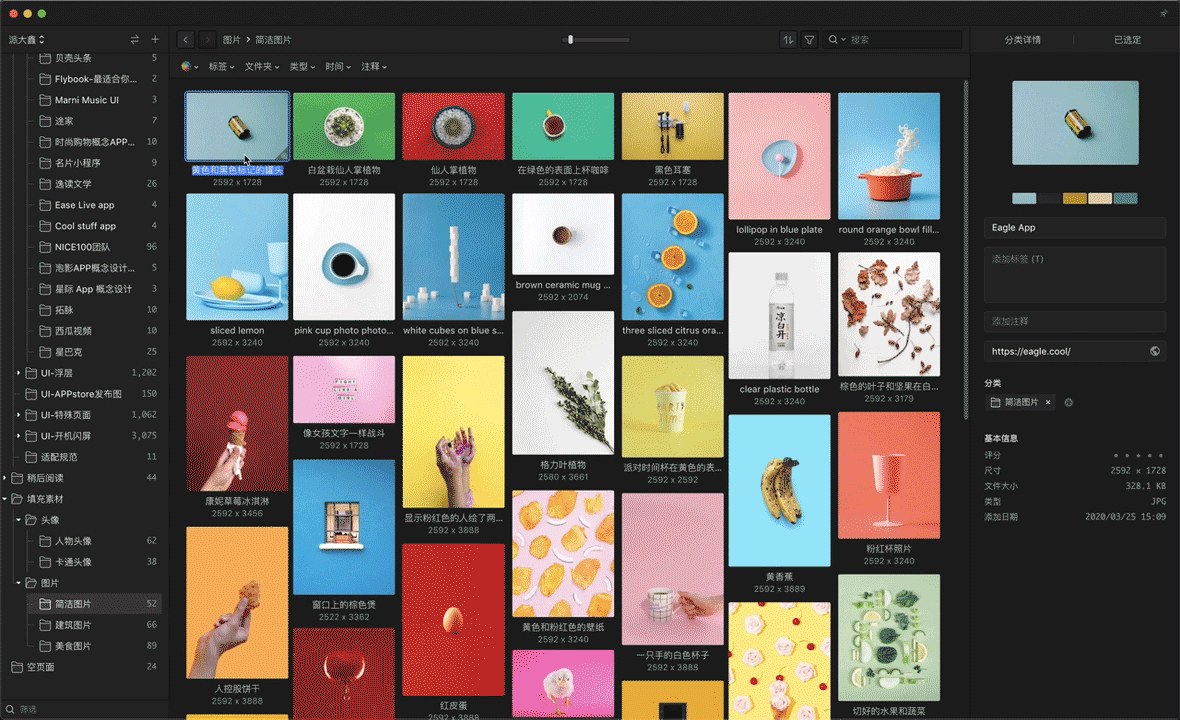This screenshot has height=720, width=1180.
Task: Open the color filter dropdown
Action: click(x=190, y=66)
